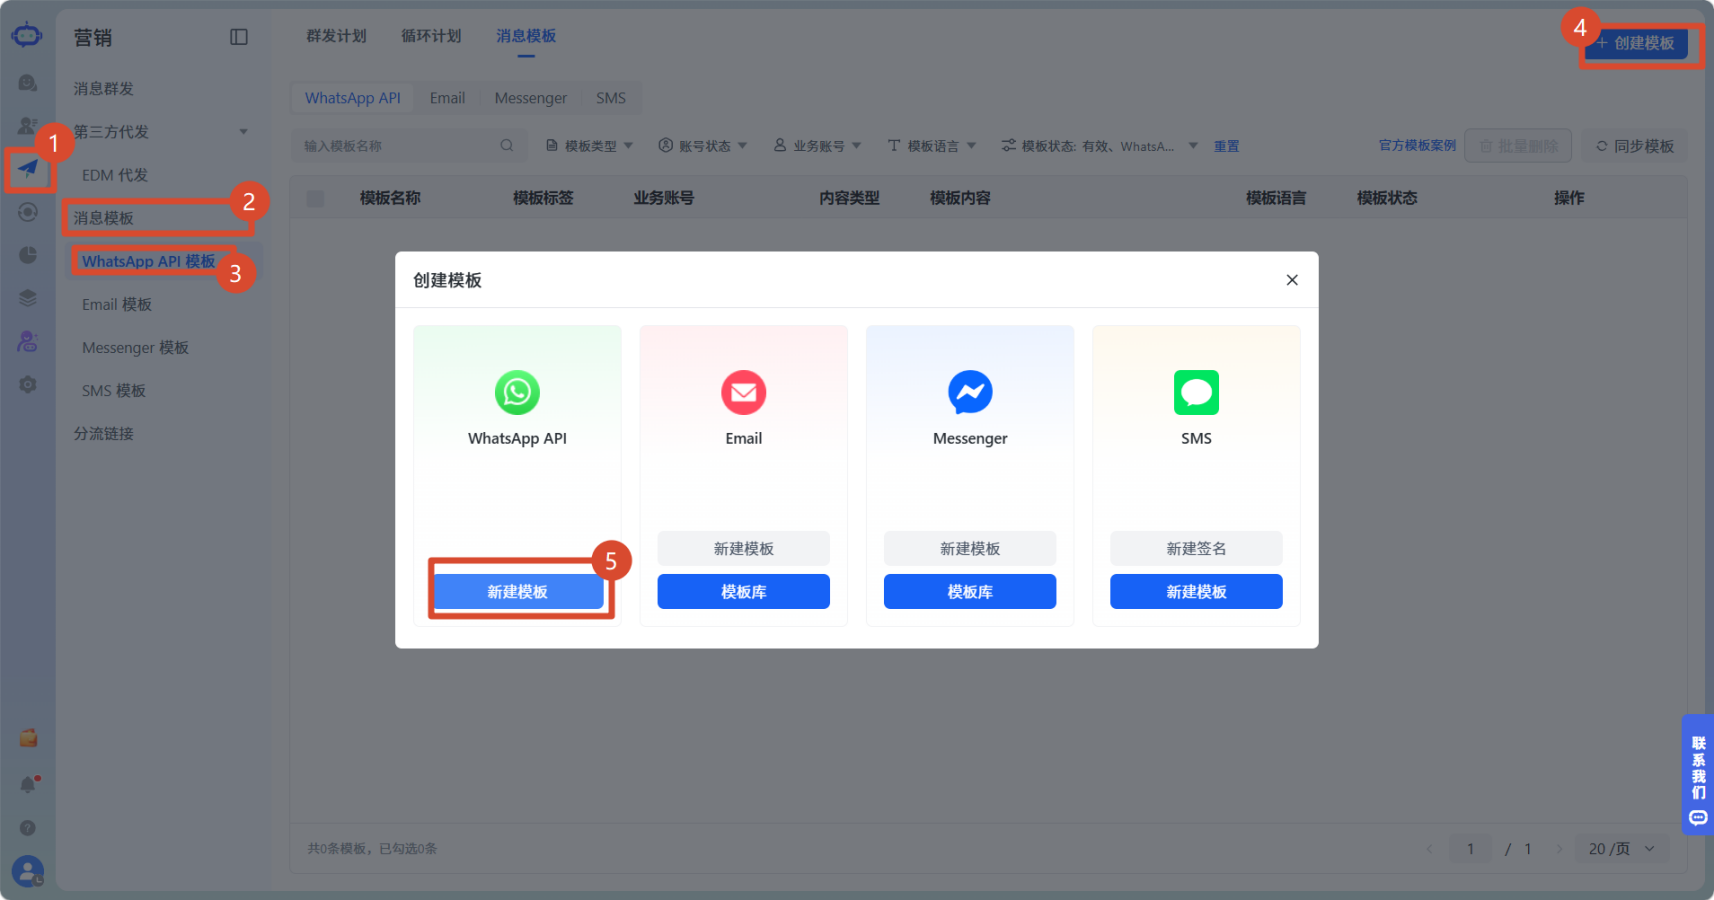1714x900 pixels.
Task: Click 新建签名 under SMS in the dialog
Action: coord(1196,548)
